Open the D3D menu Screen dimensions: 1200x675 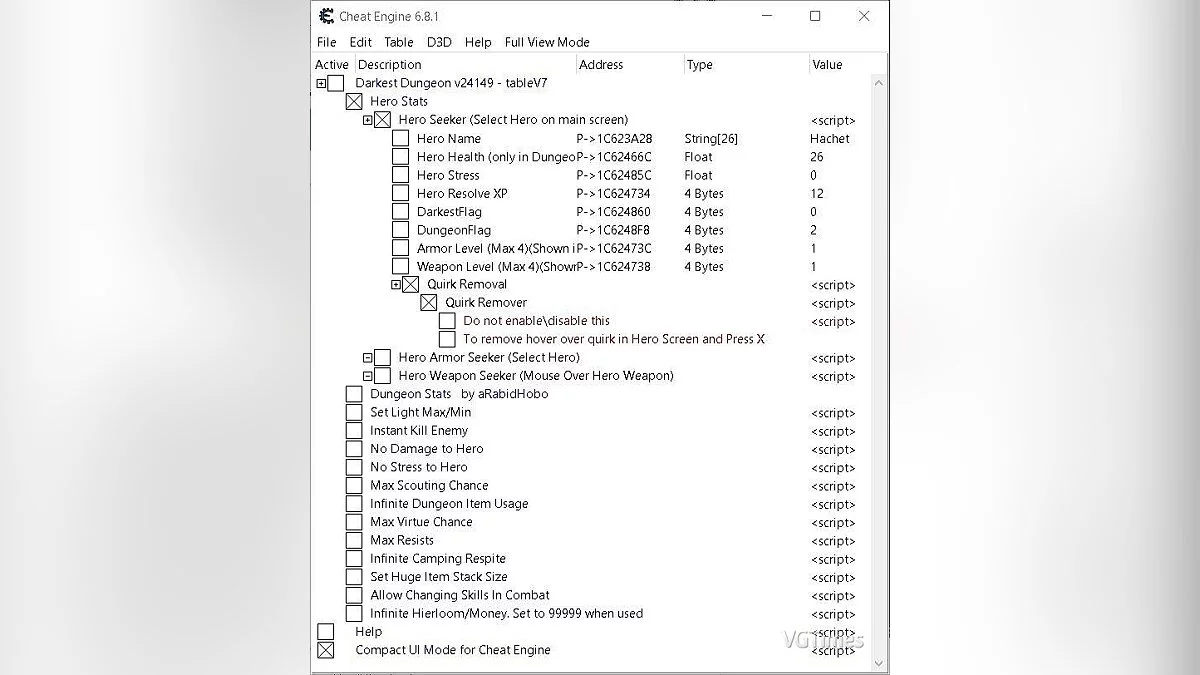tap(439, 42)
